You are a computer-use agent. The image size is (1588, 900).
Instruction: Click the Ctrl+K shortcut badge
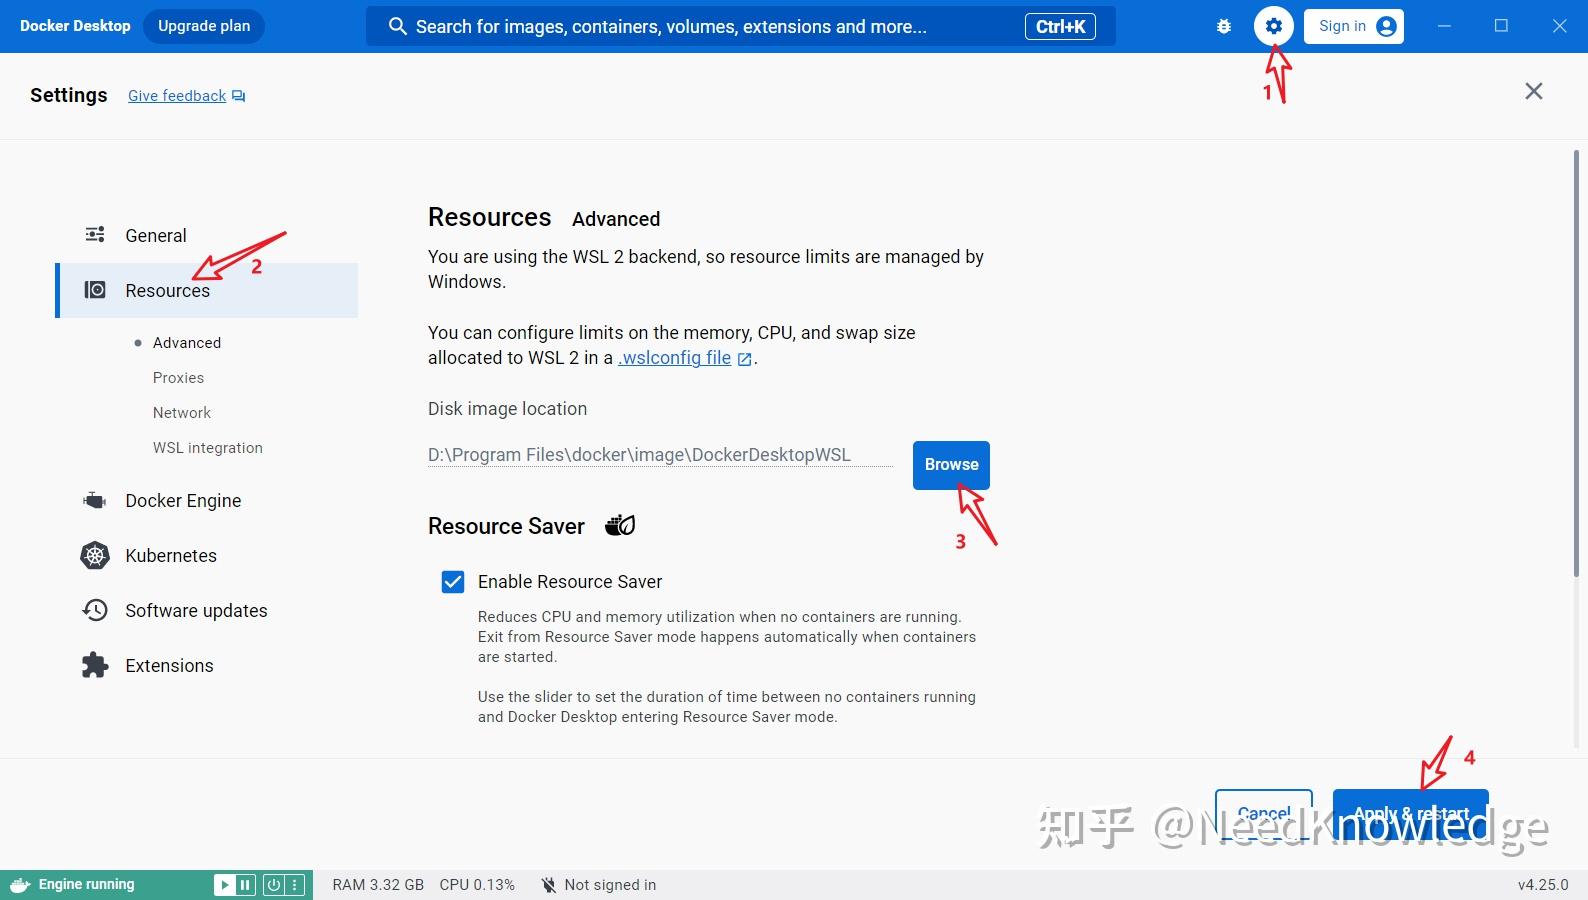pyautogui.click(x=1060, y=27)
